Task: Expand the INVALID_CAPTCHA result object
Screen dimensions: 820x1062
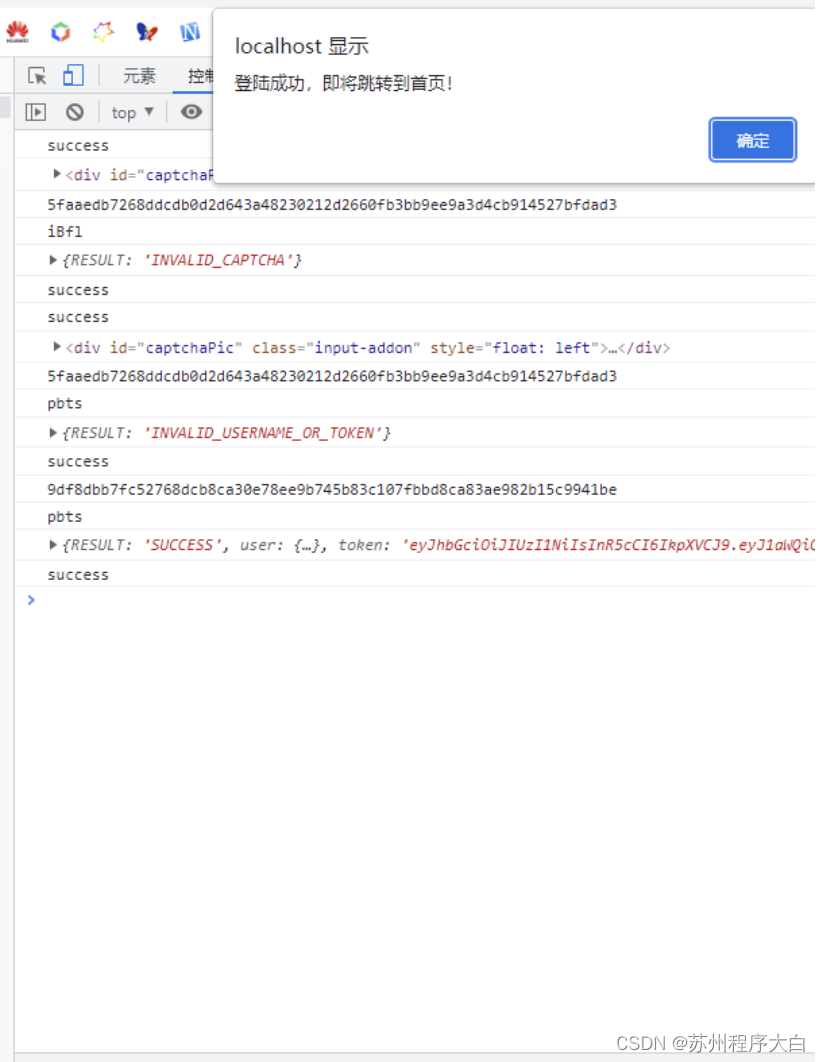Action: (x=53, y=260)
